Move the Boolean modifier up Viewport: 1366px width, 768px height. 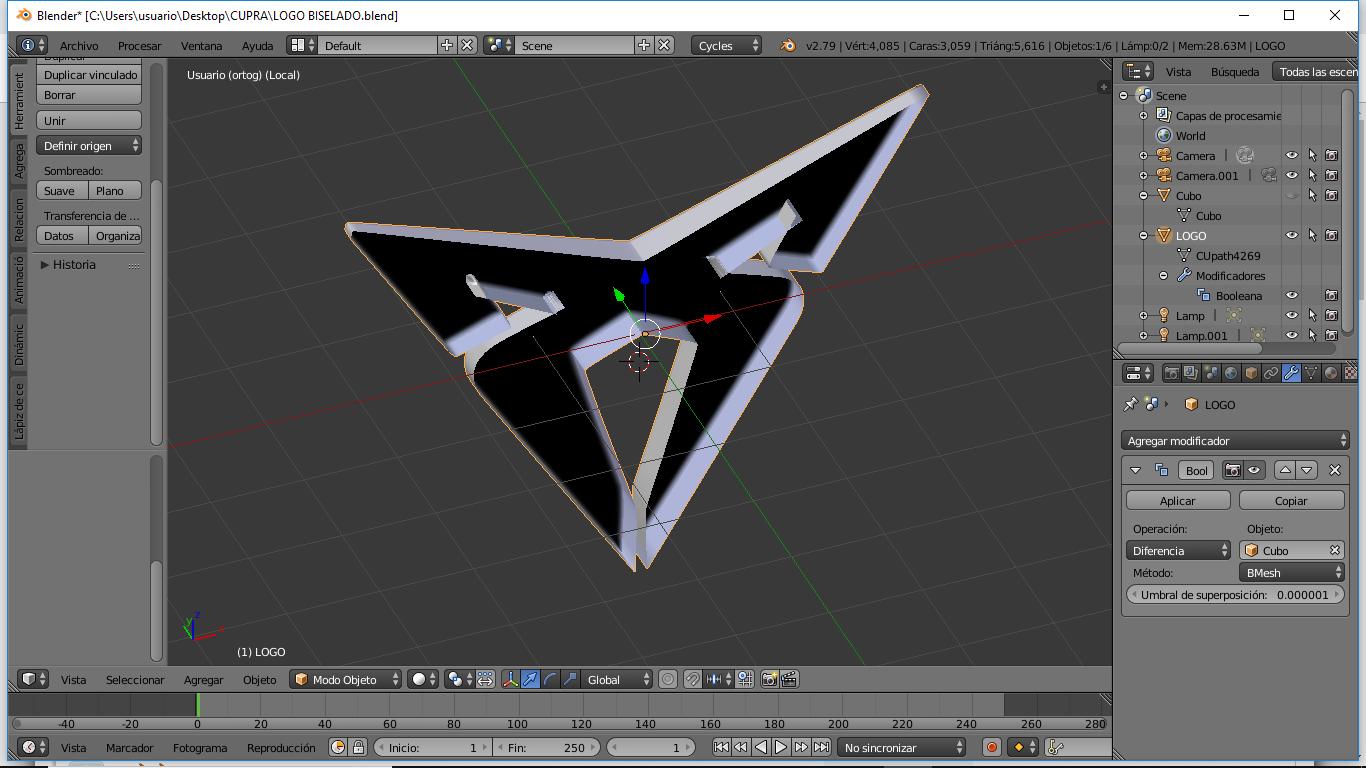[1286, 470]
